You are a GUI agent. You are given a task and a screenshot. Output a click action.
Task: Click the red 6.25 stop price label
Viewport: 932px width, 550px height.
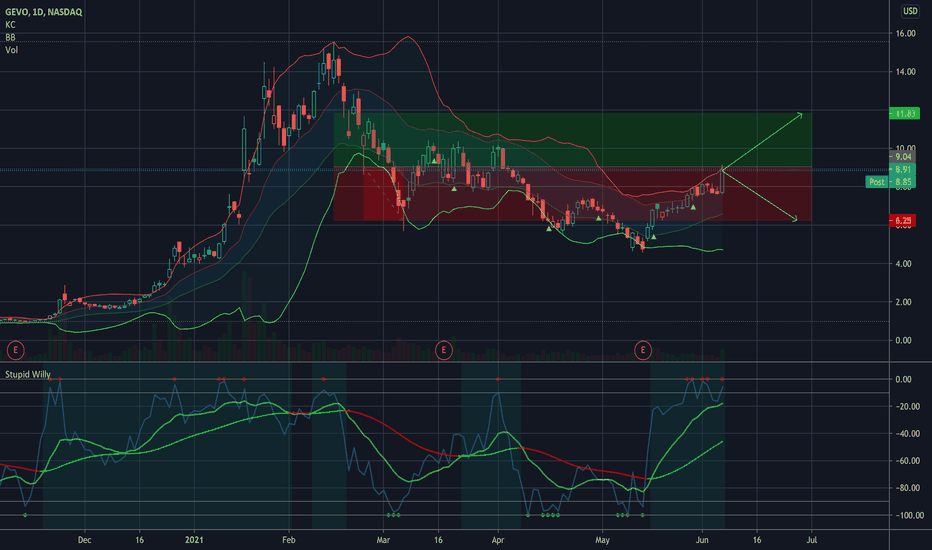(x=902, y=221)
